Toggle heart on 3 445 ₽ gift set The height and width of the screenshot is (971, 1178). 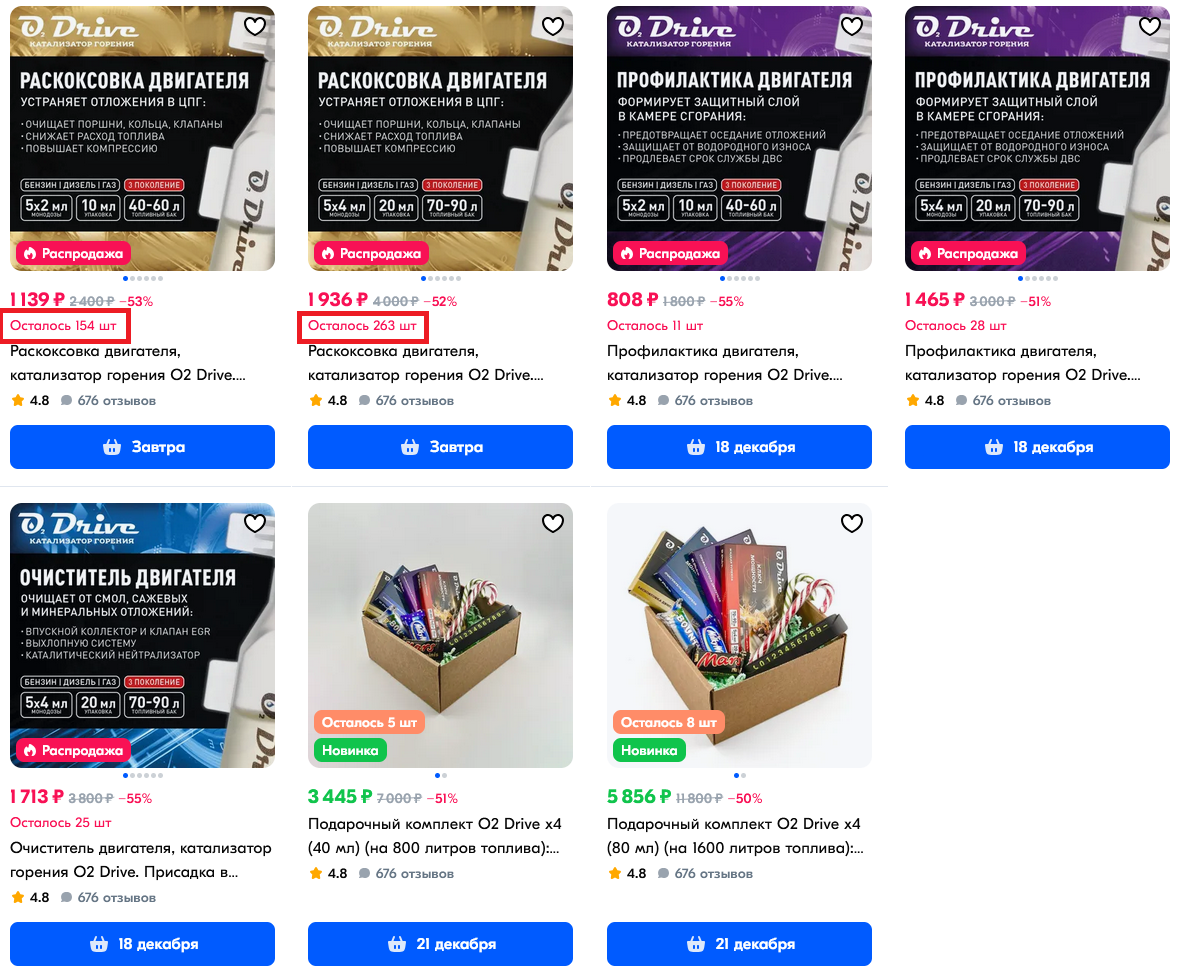click(553, 523)
